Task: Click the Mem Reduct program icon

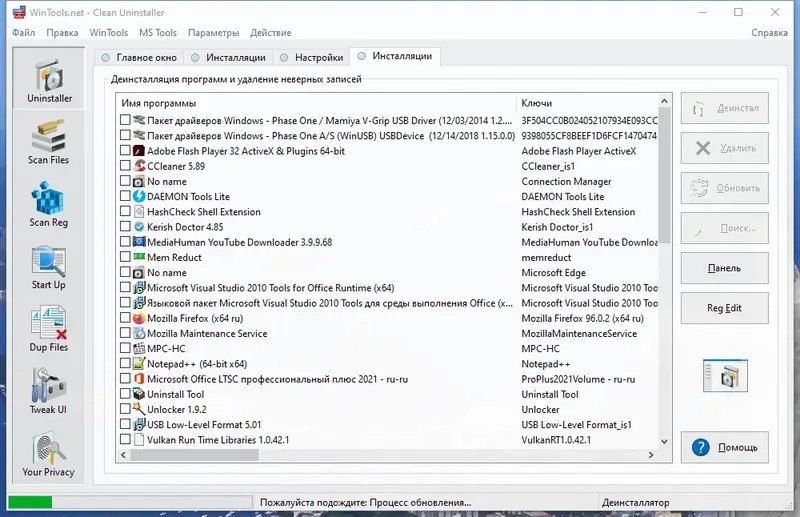Action: tap(139, 257)
